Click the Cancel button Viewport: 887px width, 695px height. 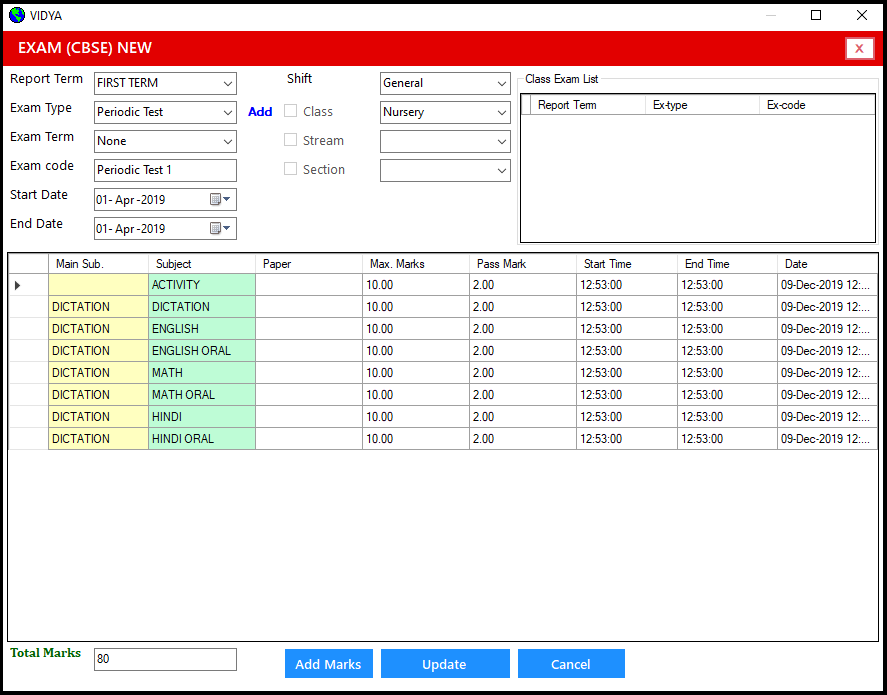tap(571, 663)
